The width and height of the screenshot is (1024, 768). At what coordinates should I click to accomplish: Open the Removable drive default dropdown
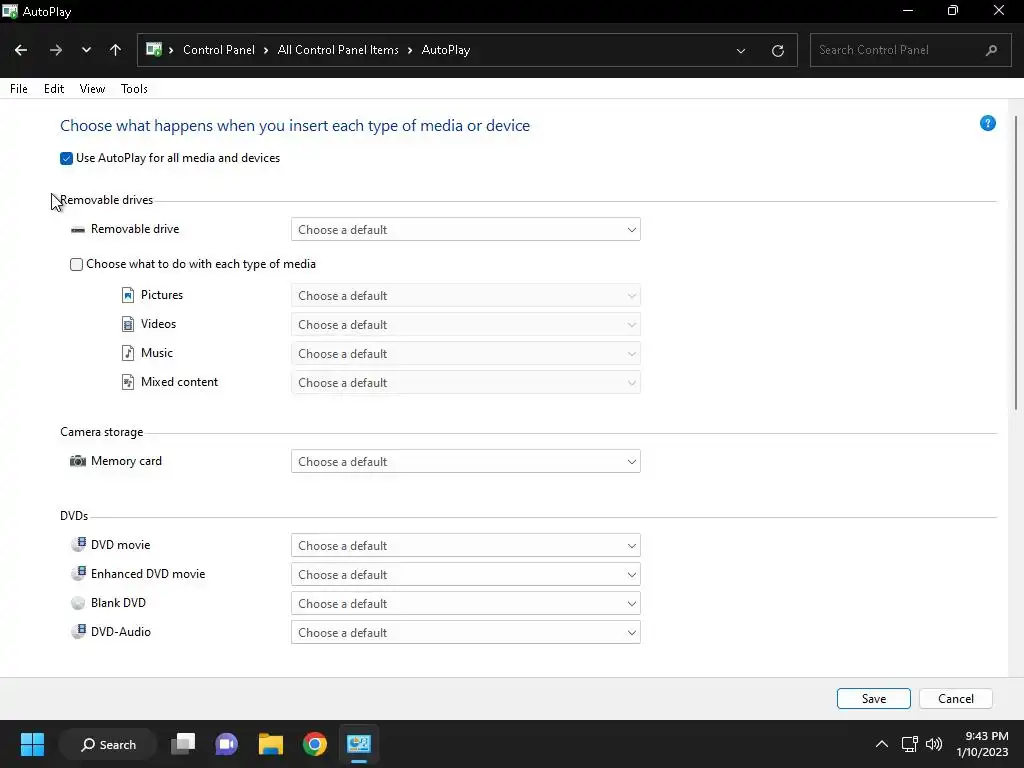(x=465, y=230)
